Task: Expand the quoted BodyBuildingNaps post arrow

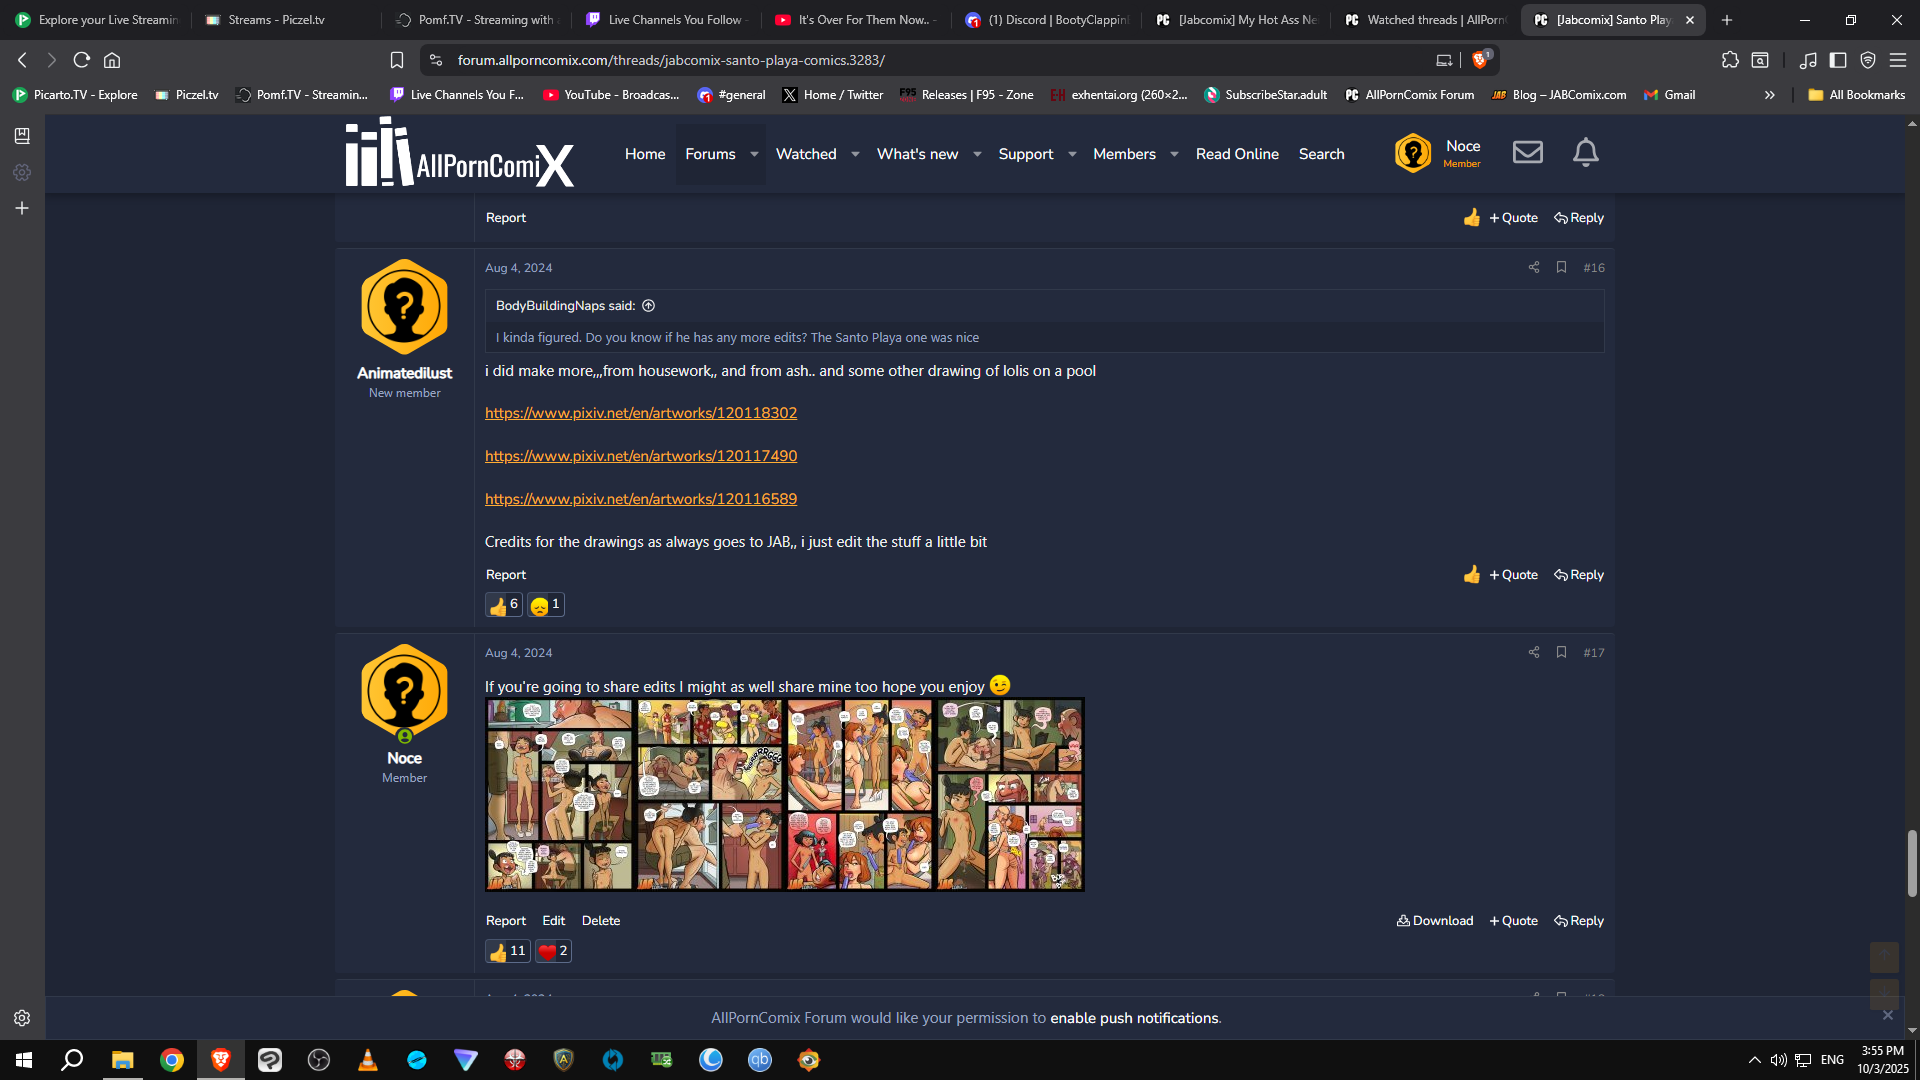Action: tap(648, 306)
